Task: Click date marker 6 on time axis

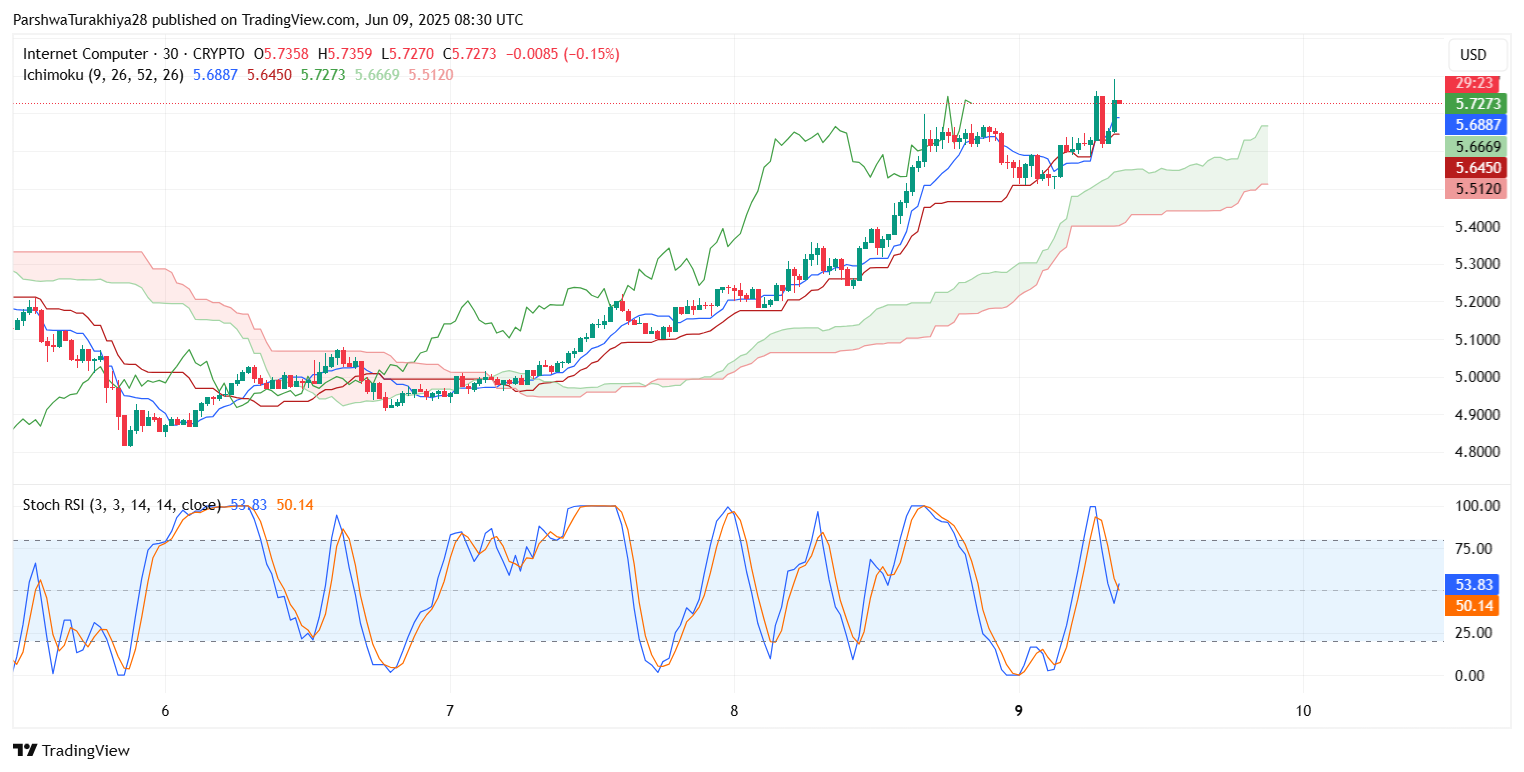Action: click(165, 710)
